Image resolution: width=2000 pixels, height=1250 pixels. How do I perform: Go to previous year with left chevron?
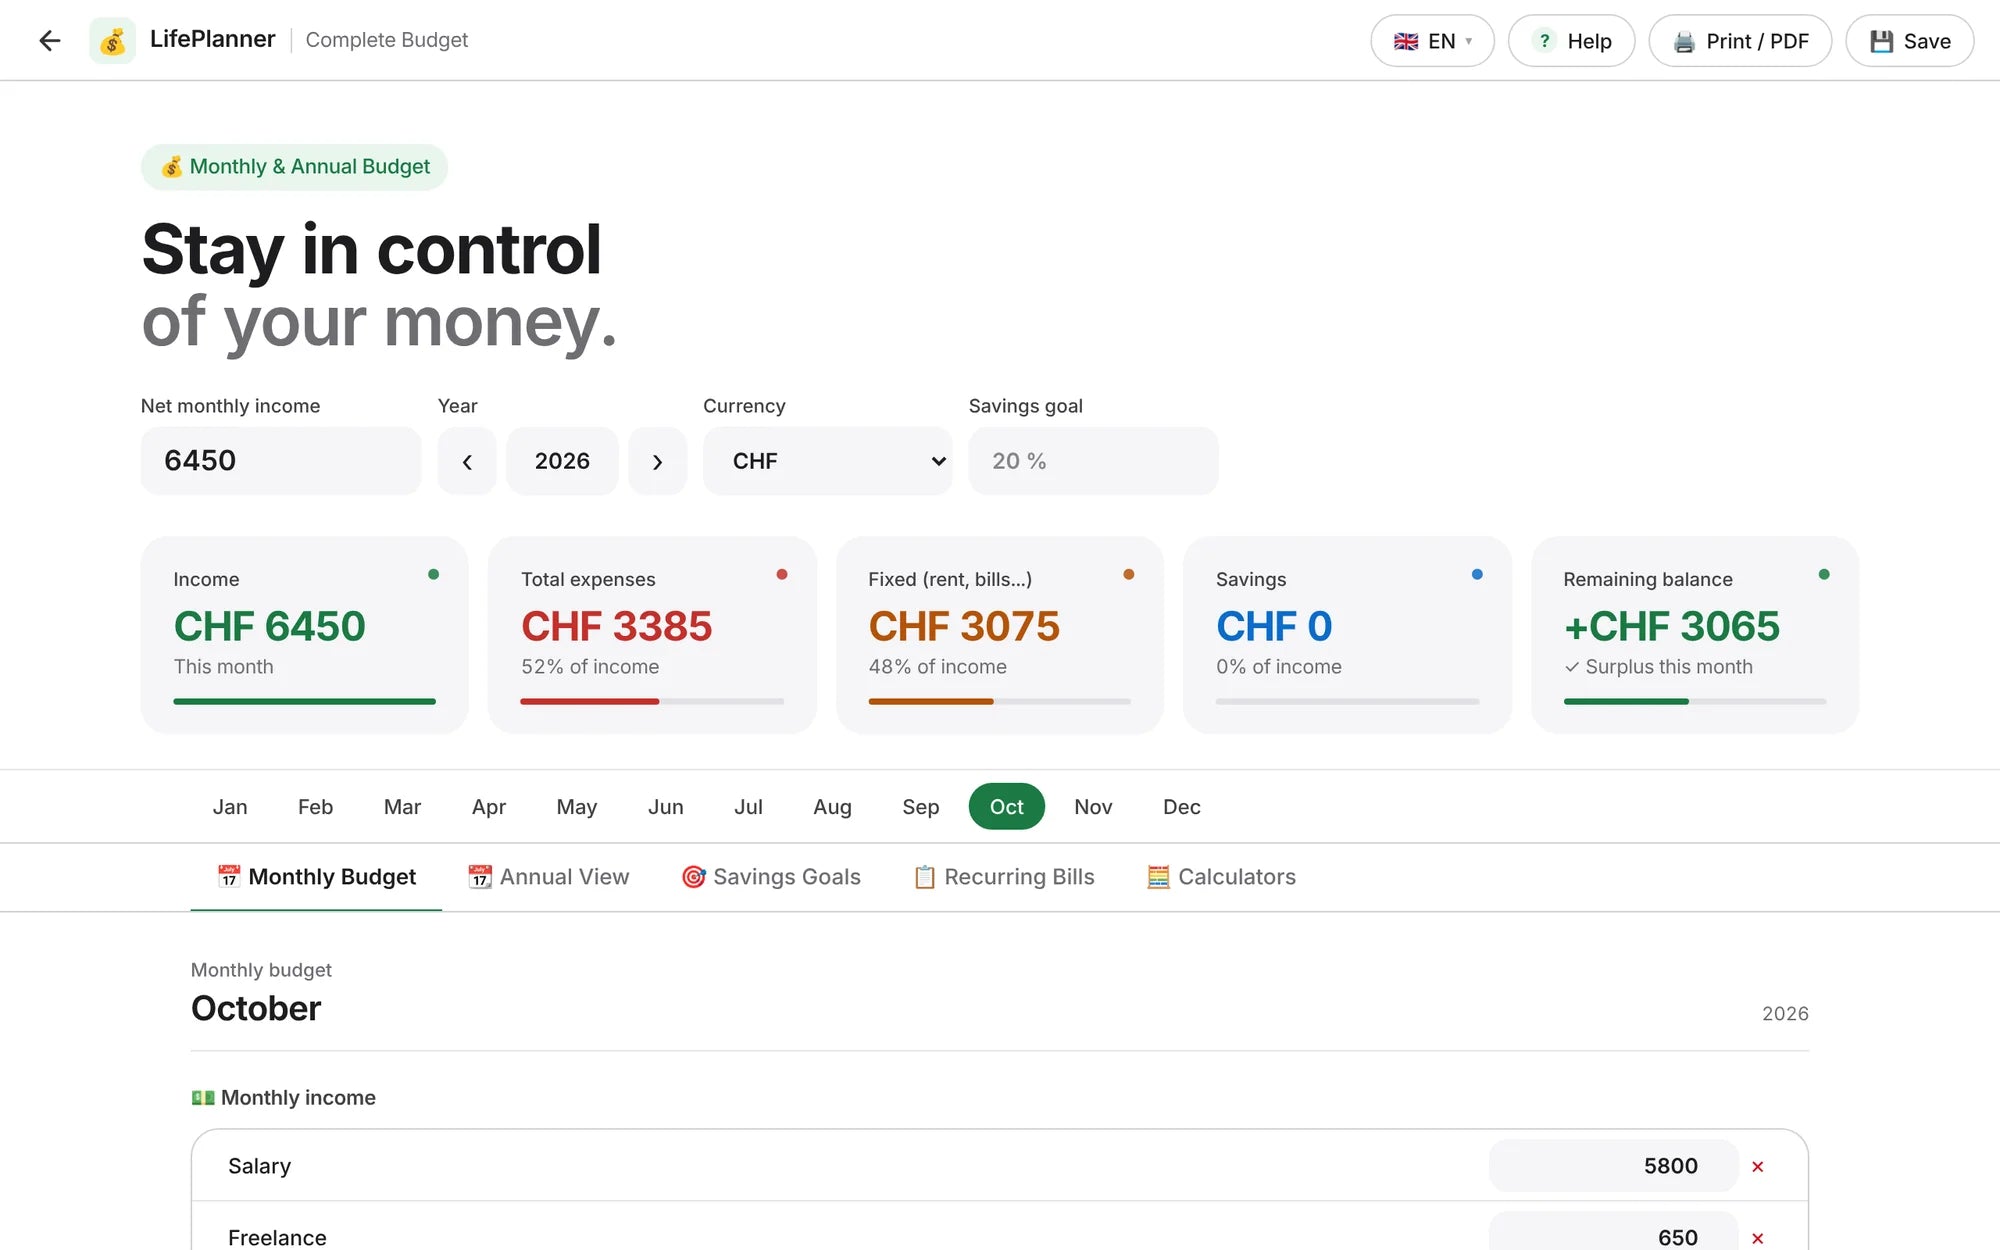[467, 461]
